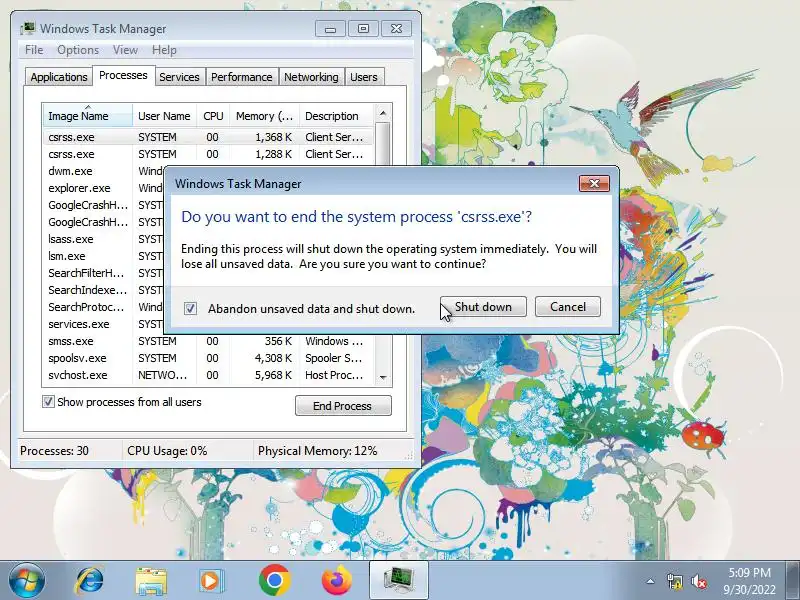Select the SearchIndexe... process
This screenshot has width=800, height=600.
click(88, 290)
